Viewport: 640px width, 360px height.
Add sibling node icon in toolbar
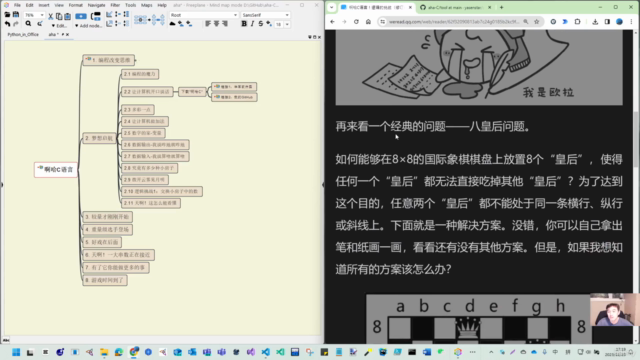point(96,16)
